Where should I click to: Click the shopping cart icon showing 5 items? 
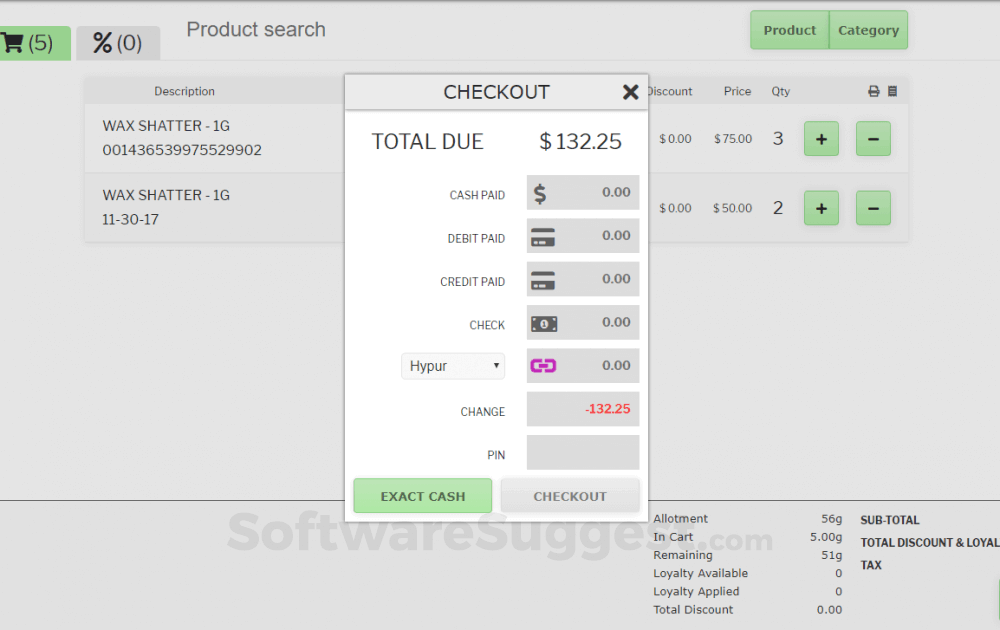click(x=14, y=43)
